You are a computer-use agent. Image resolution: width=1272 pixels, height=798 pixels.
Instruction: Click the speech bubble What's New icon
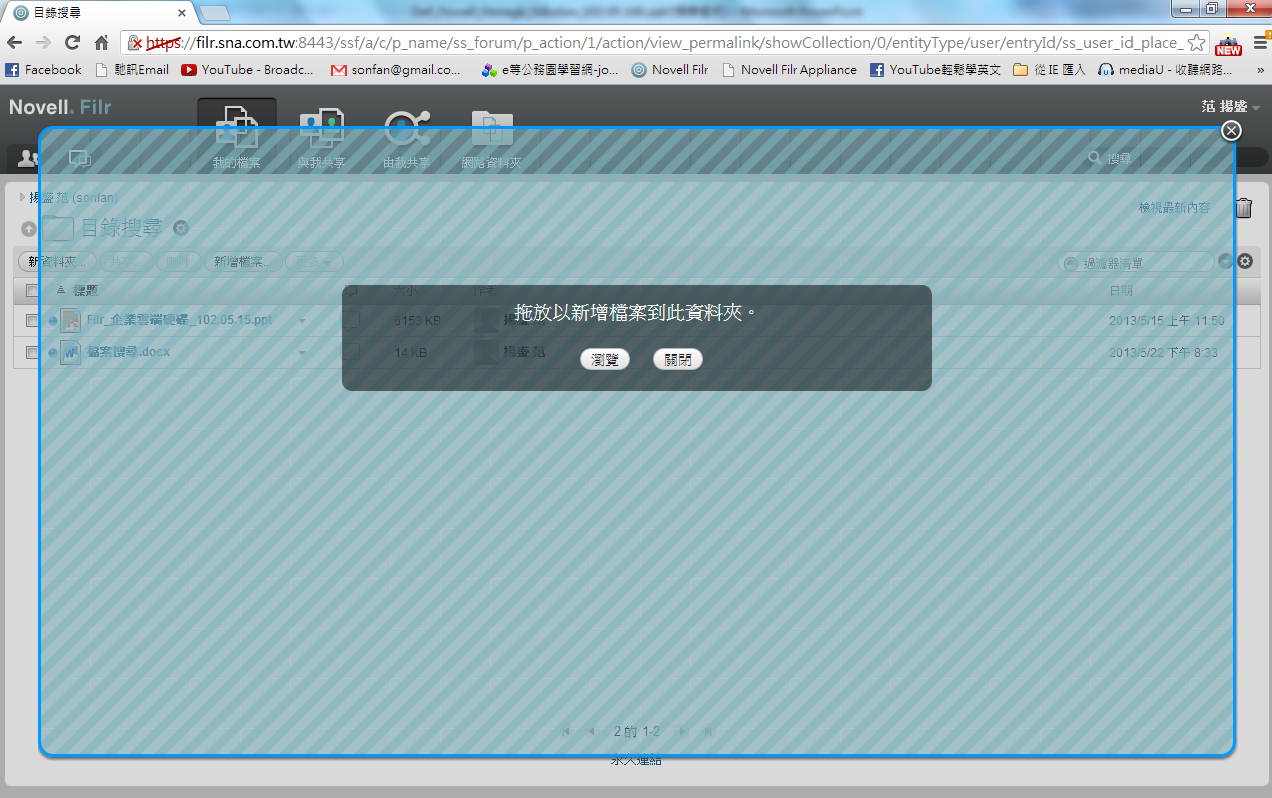(80, 158)
